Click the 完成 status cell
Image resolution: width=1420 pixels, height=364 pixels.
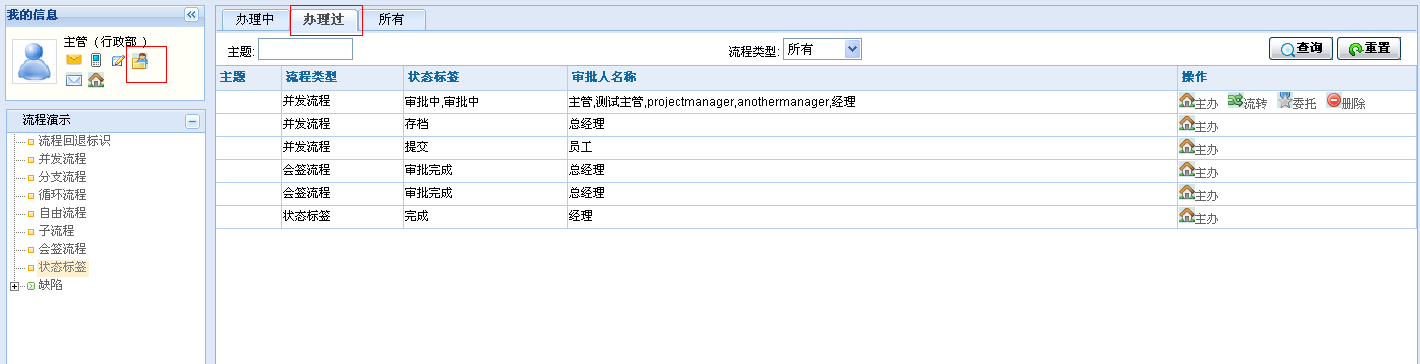[485, 216]
